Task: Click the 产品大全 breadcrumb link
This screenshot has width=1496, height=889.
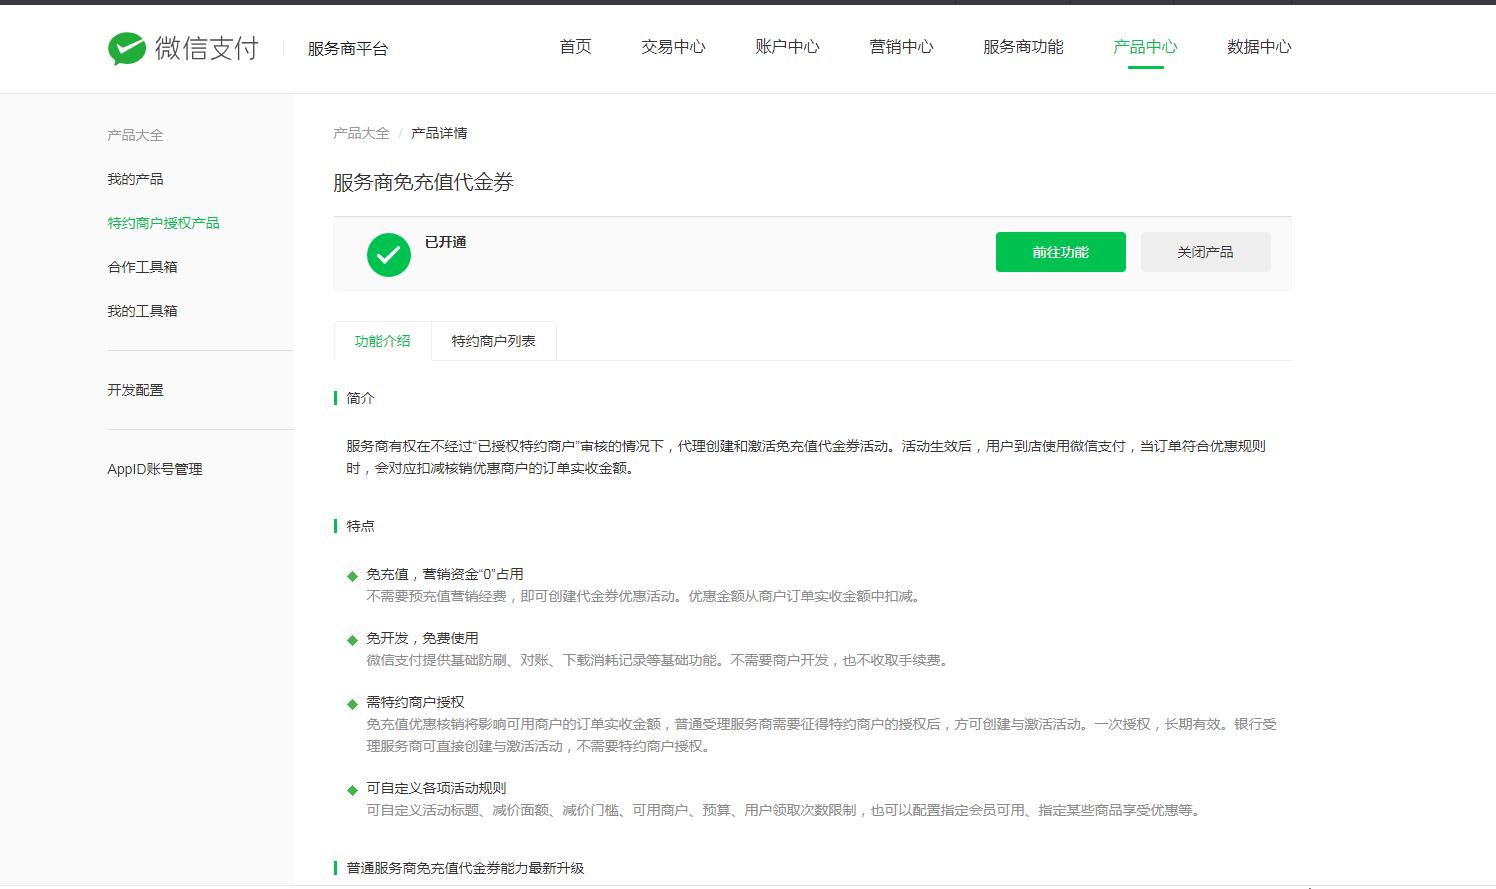Action: 360,132
